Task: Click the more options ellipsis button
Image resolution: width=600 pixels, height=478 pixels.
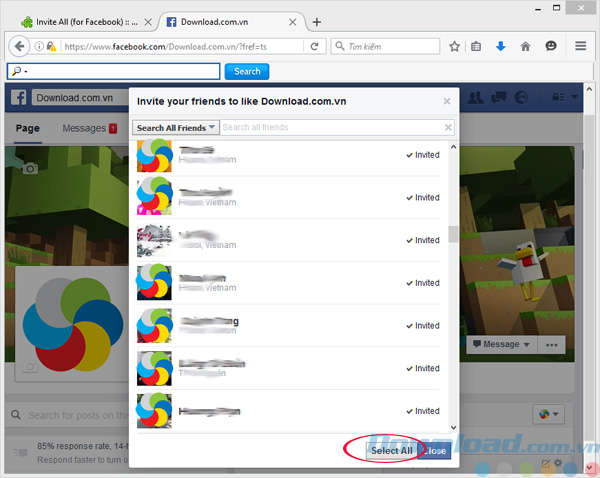Action: click(x=551, y=344)
